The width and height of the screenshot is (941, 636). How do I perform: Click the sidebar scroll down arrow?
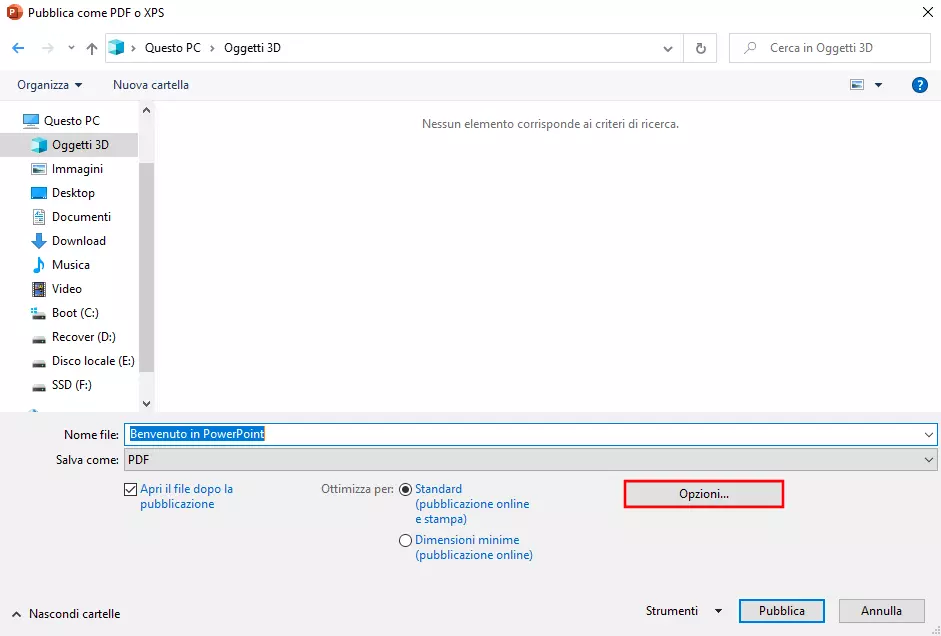click(x=146, y=404)
